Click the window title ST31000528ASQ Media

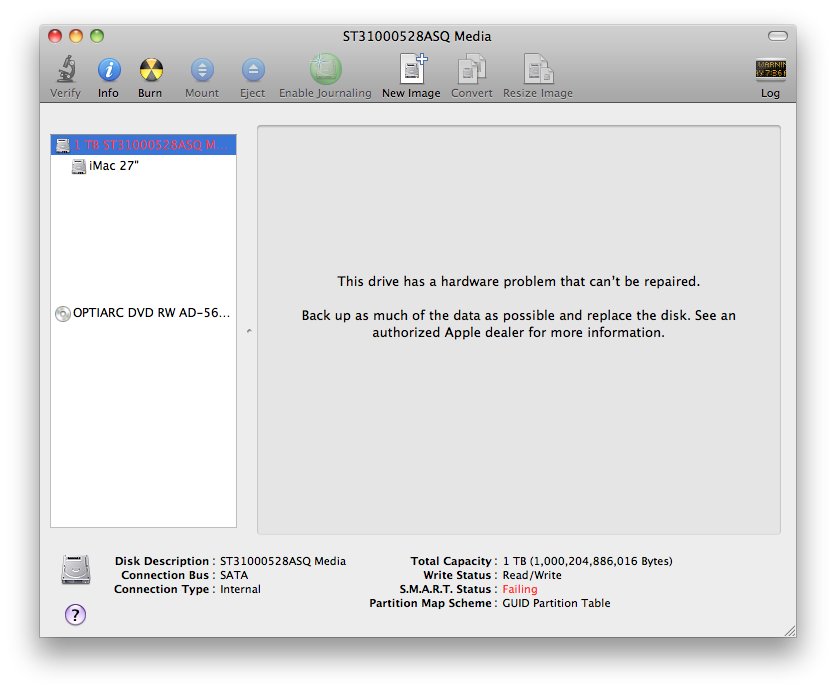point(417,36)
